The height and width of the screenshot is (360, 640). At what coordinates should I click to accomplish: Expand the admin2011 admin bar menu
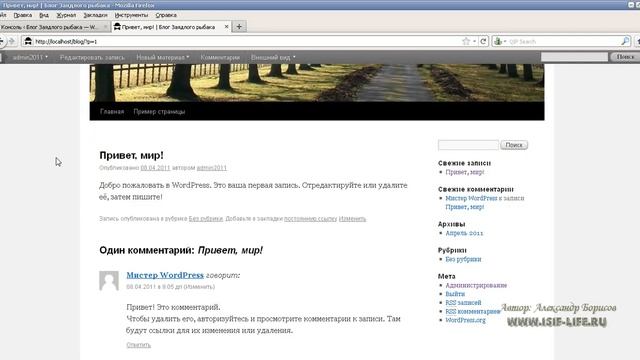(x=30, y=57)
